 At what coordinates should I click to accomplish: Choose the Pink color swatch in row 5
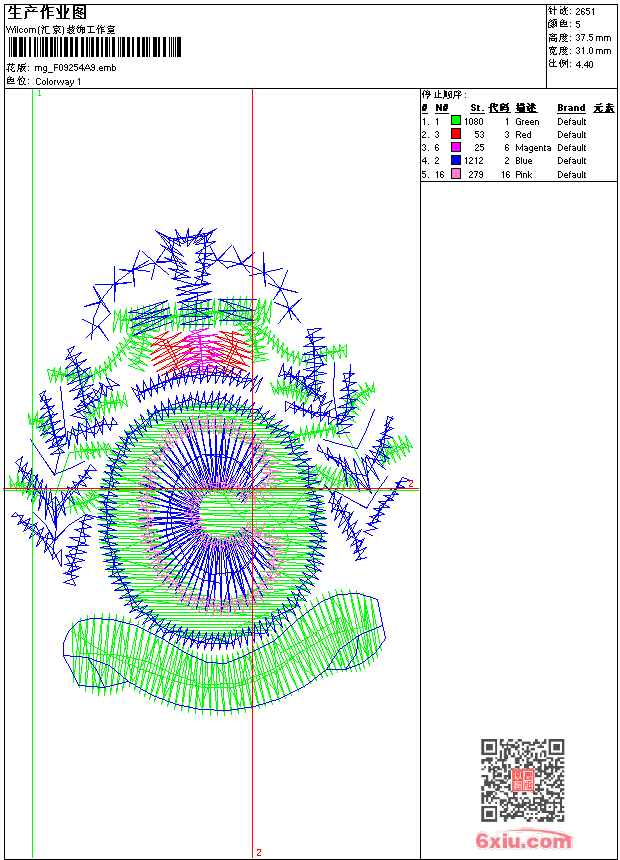click(x=455, y=174)
